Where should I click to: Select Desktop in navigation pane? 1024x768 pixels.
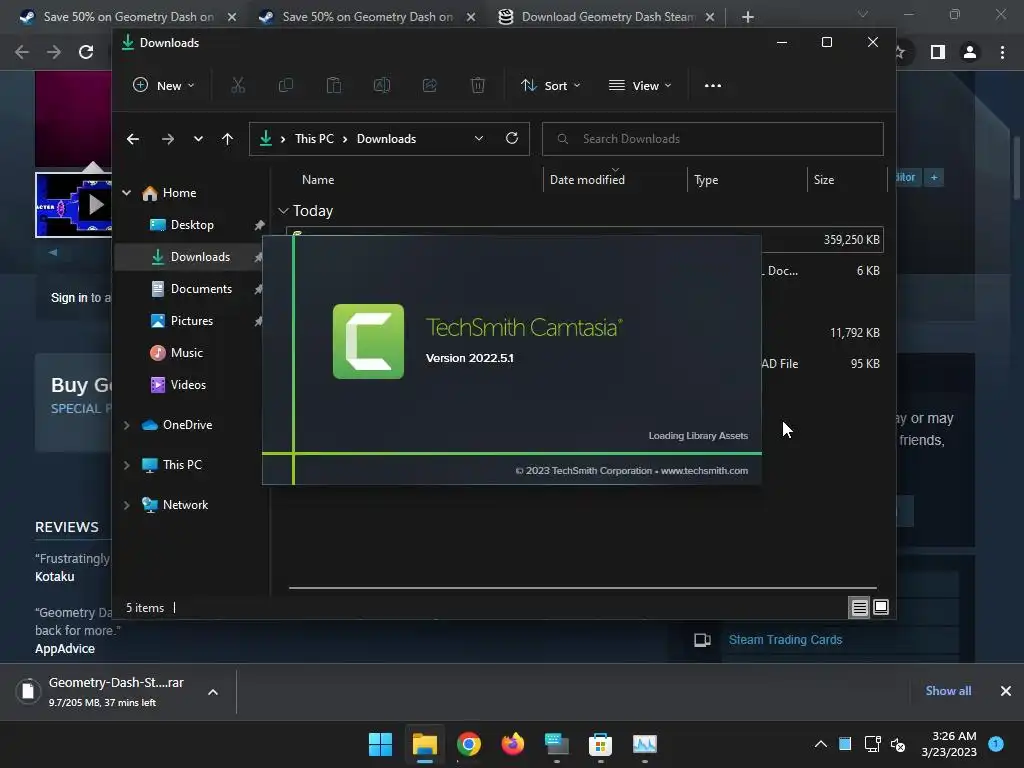tap(192, 225)
